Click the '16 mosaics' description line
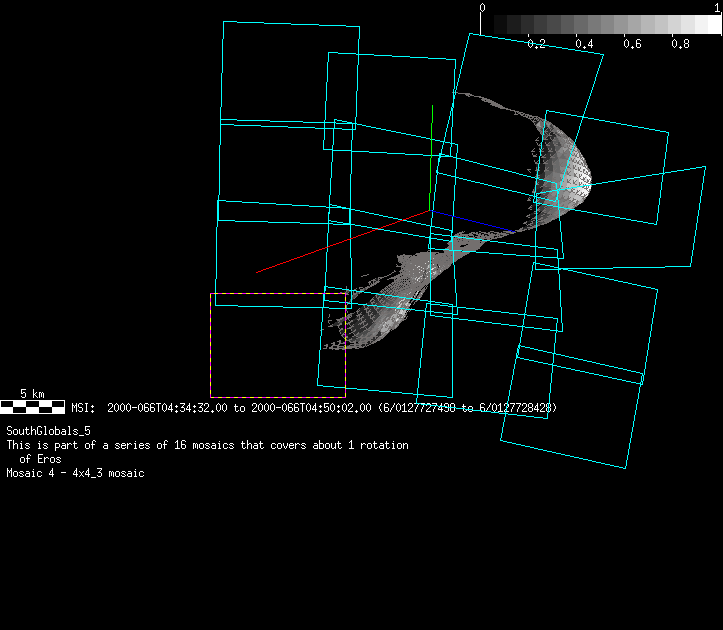 click(x=207, y=445)
